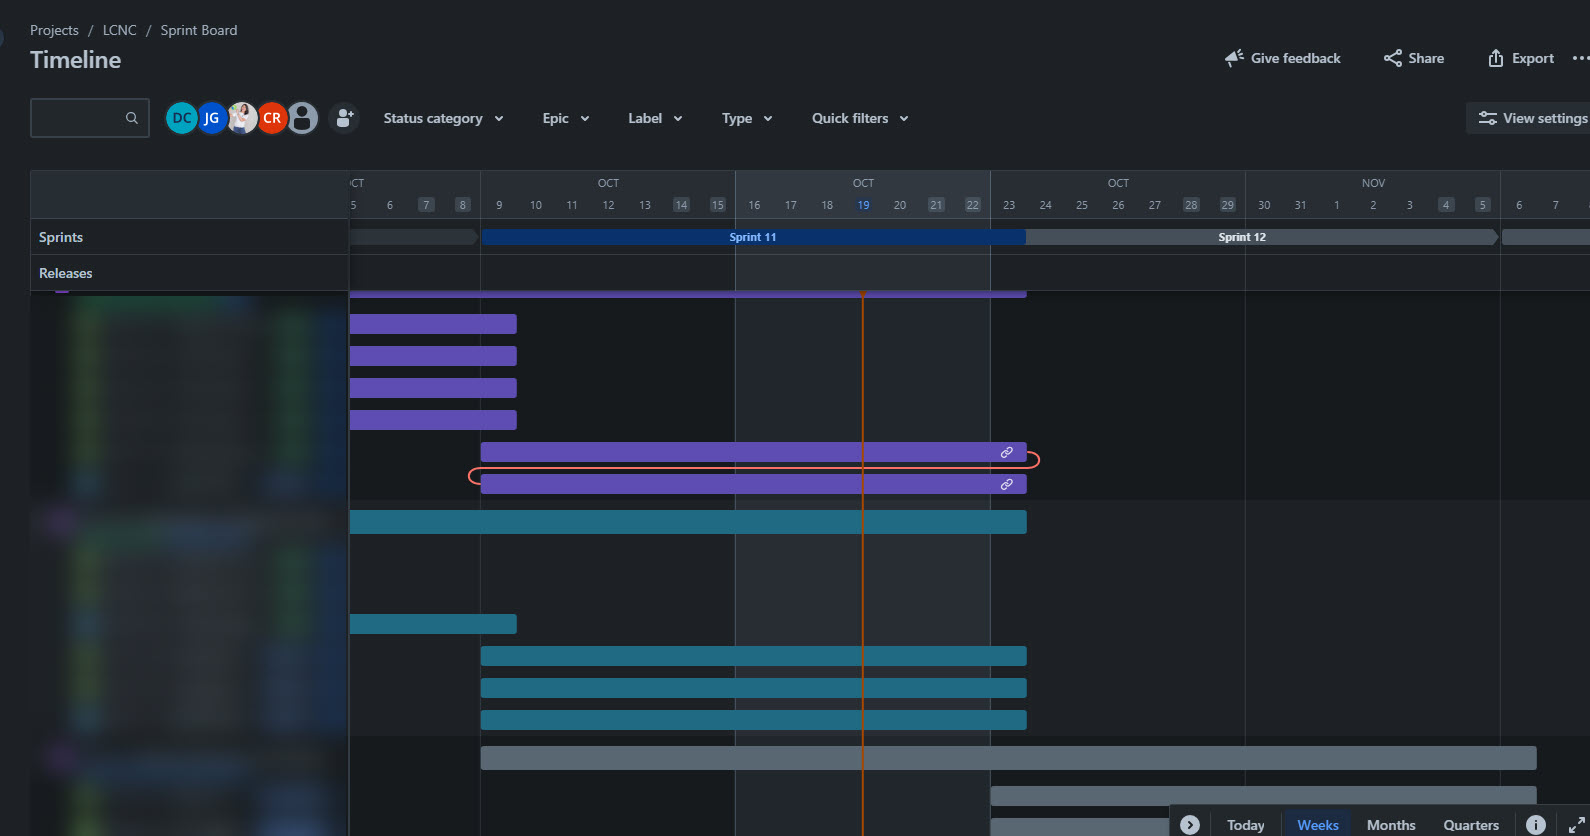Image resolution: width=1590 pixels, height=836 pixels.
Task: Click the highlighted date 19 in header
Action: click(863, 205)
